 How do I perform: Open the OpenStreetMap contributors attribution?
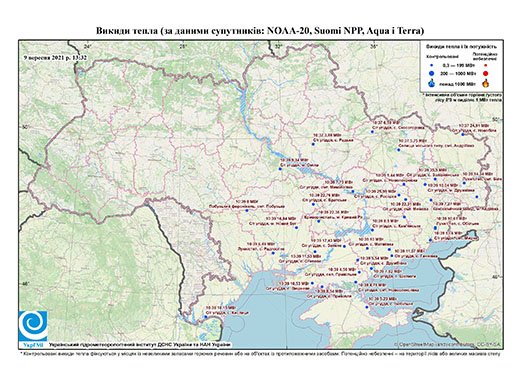[x=447, y=344]
